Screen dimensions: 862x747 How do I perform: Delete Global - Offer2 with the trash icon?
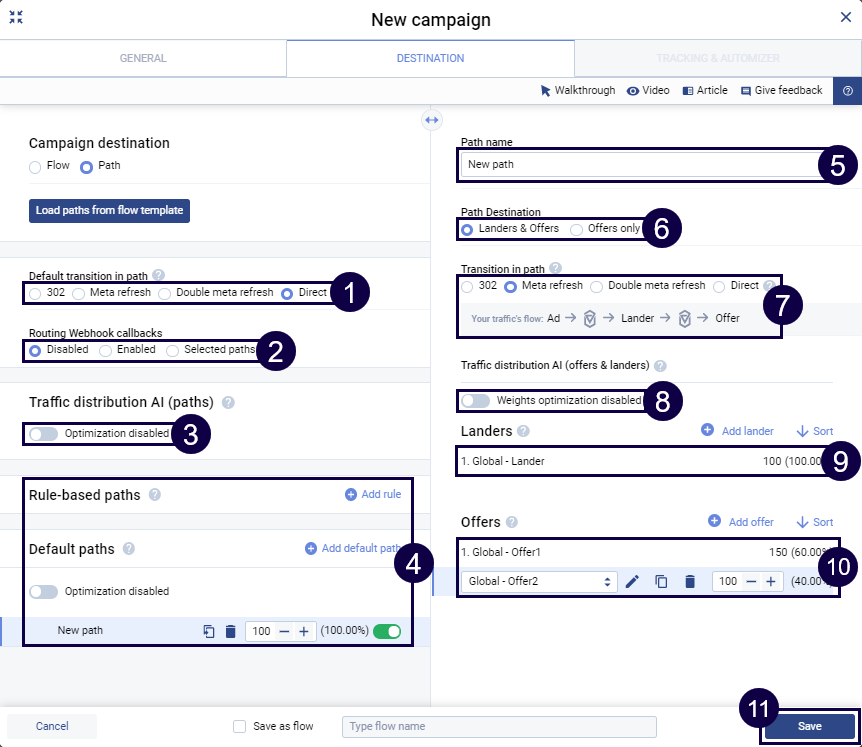(x=689, y=581)
